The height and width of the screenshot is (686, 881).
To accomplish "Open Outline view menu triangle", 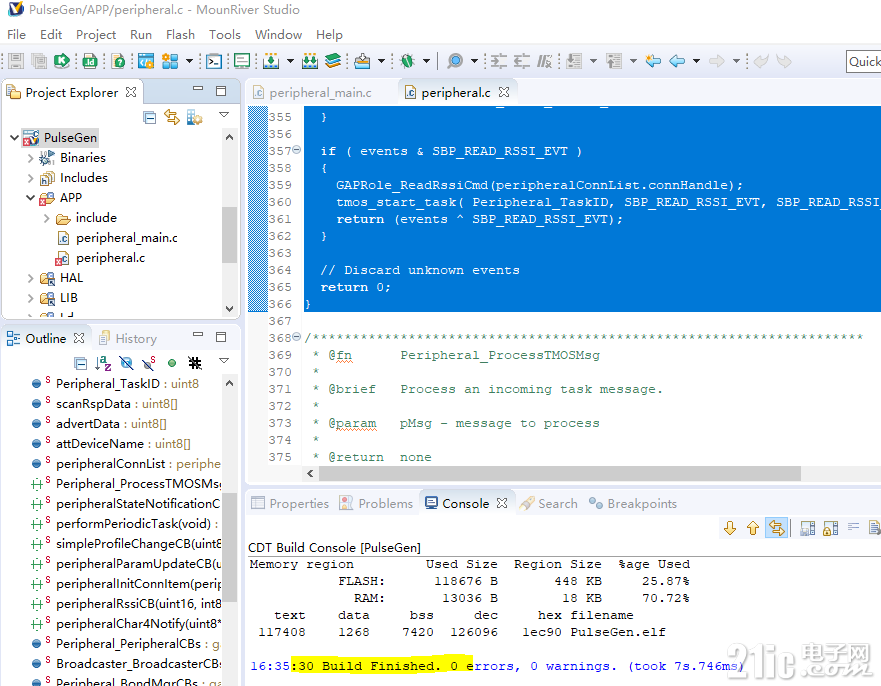I will coord(224,361).
